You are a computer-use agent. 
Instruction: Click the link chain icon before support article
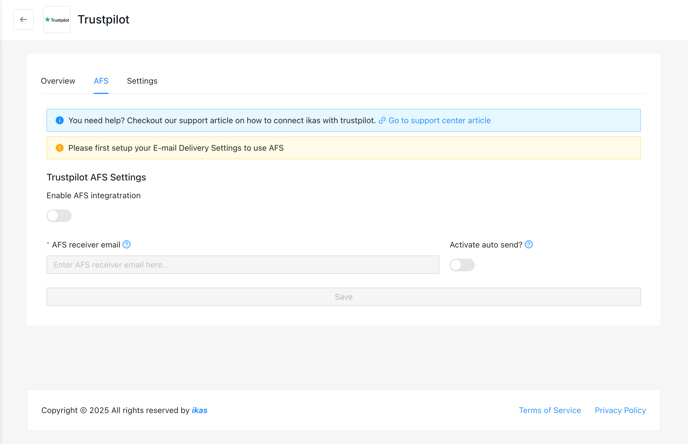(x=382, y=120)
